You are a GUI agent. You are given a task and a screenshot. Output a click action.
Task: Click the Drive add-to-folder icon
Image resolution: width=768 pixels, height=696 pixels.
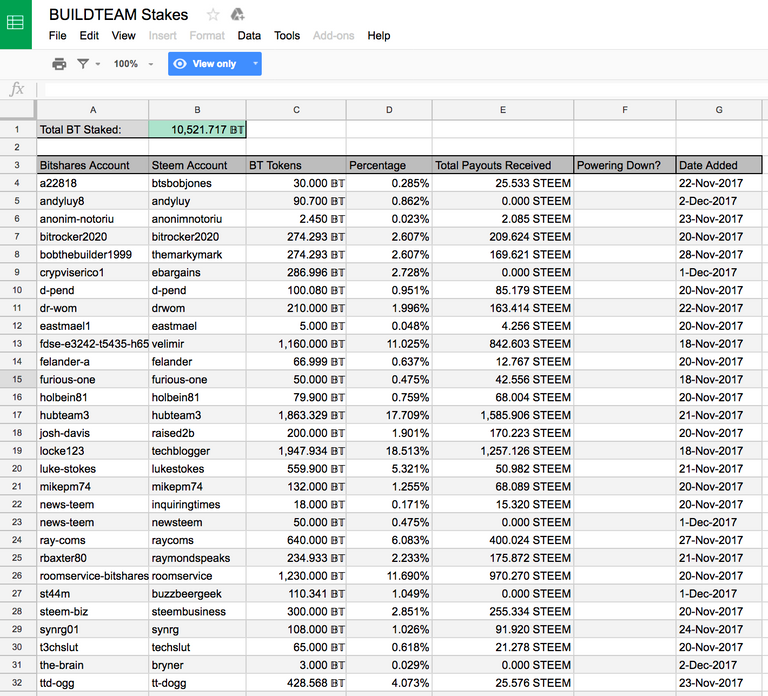(238, 15)
